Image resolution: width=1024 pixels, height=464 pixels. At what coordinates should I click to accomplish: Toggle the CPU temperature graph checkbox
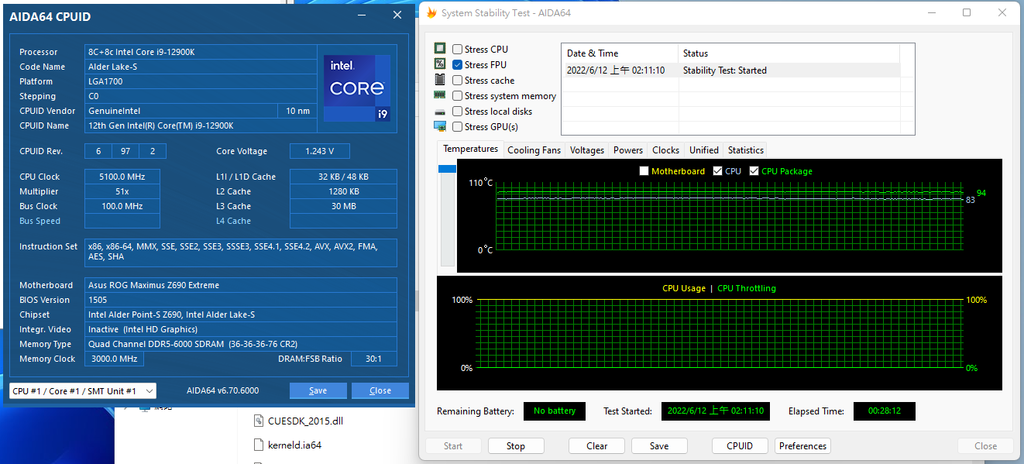(718, 171)
